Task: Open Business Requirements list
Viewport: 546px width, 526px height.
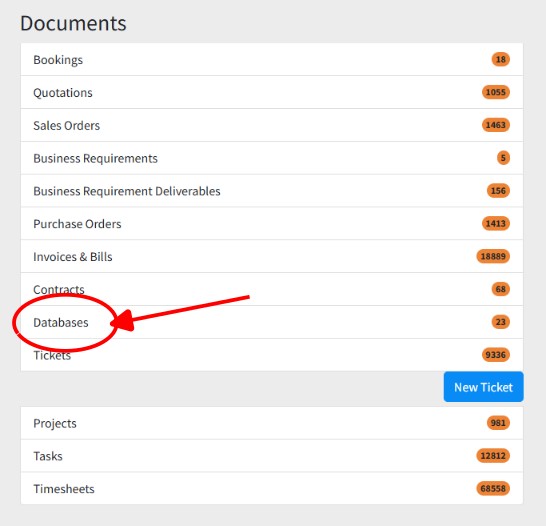Action: pyautogui.click(x=272, y=158)
